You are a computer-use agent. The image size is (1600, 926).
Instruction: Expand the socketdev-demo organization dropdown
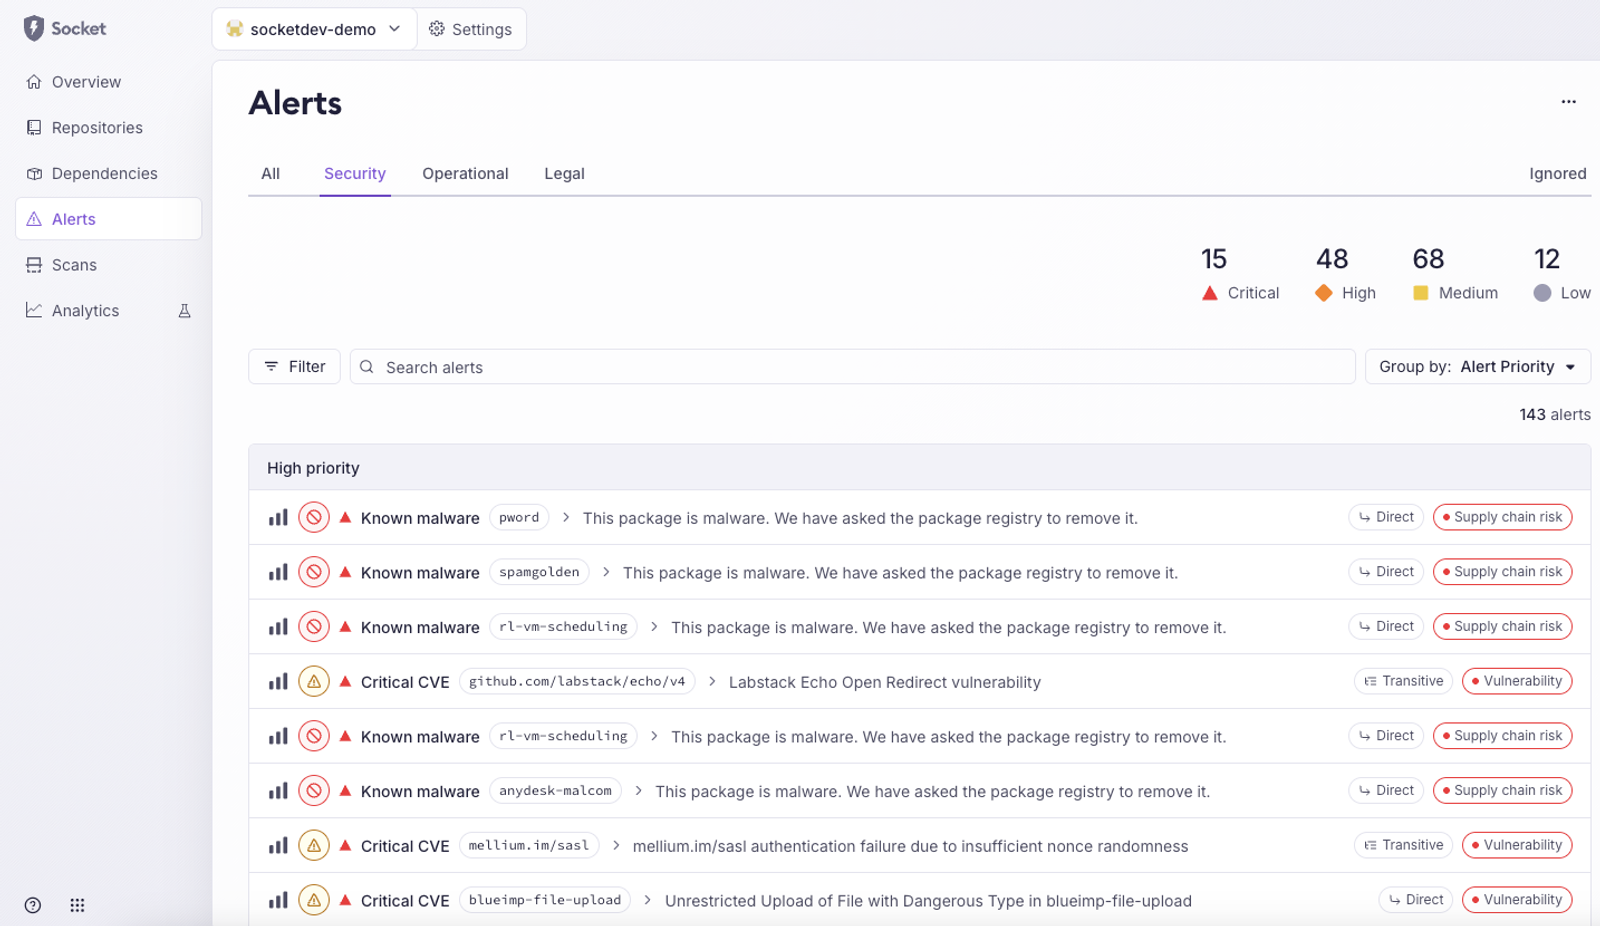click(x=314, y=29)
